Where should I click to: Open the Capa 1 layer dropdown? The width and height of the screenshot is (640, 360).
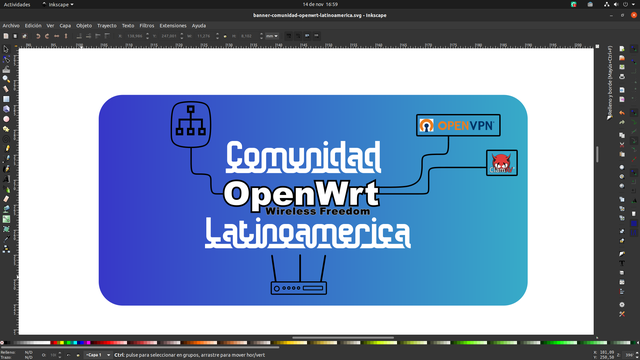pyautogui.click(x=98, y=355)
